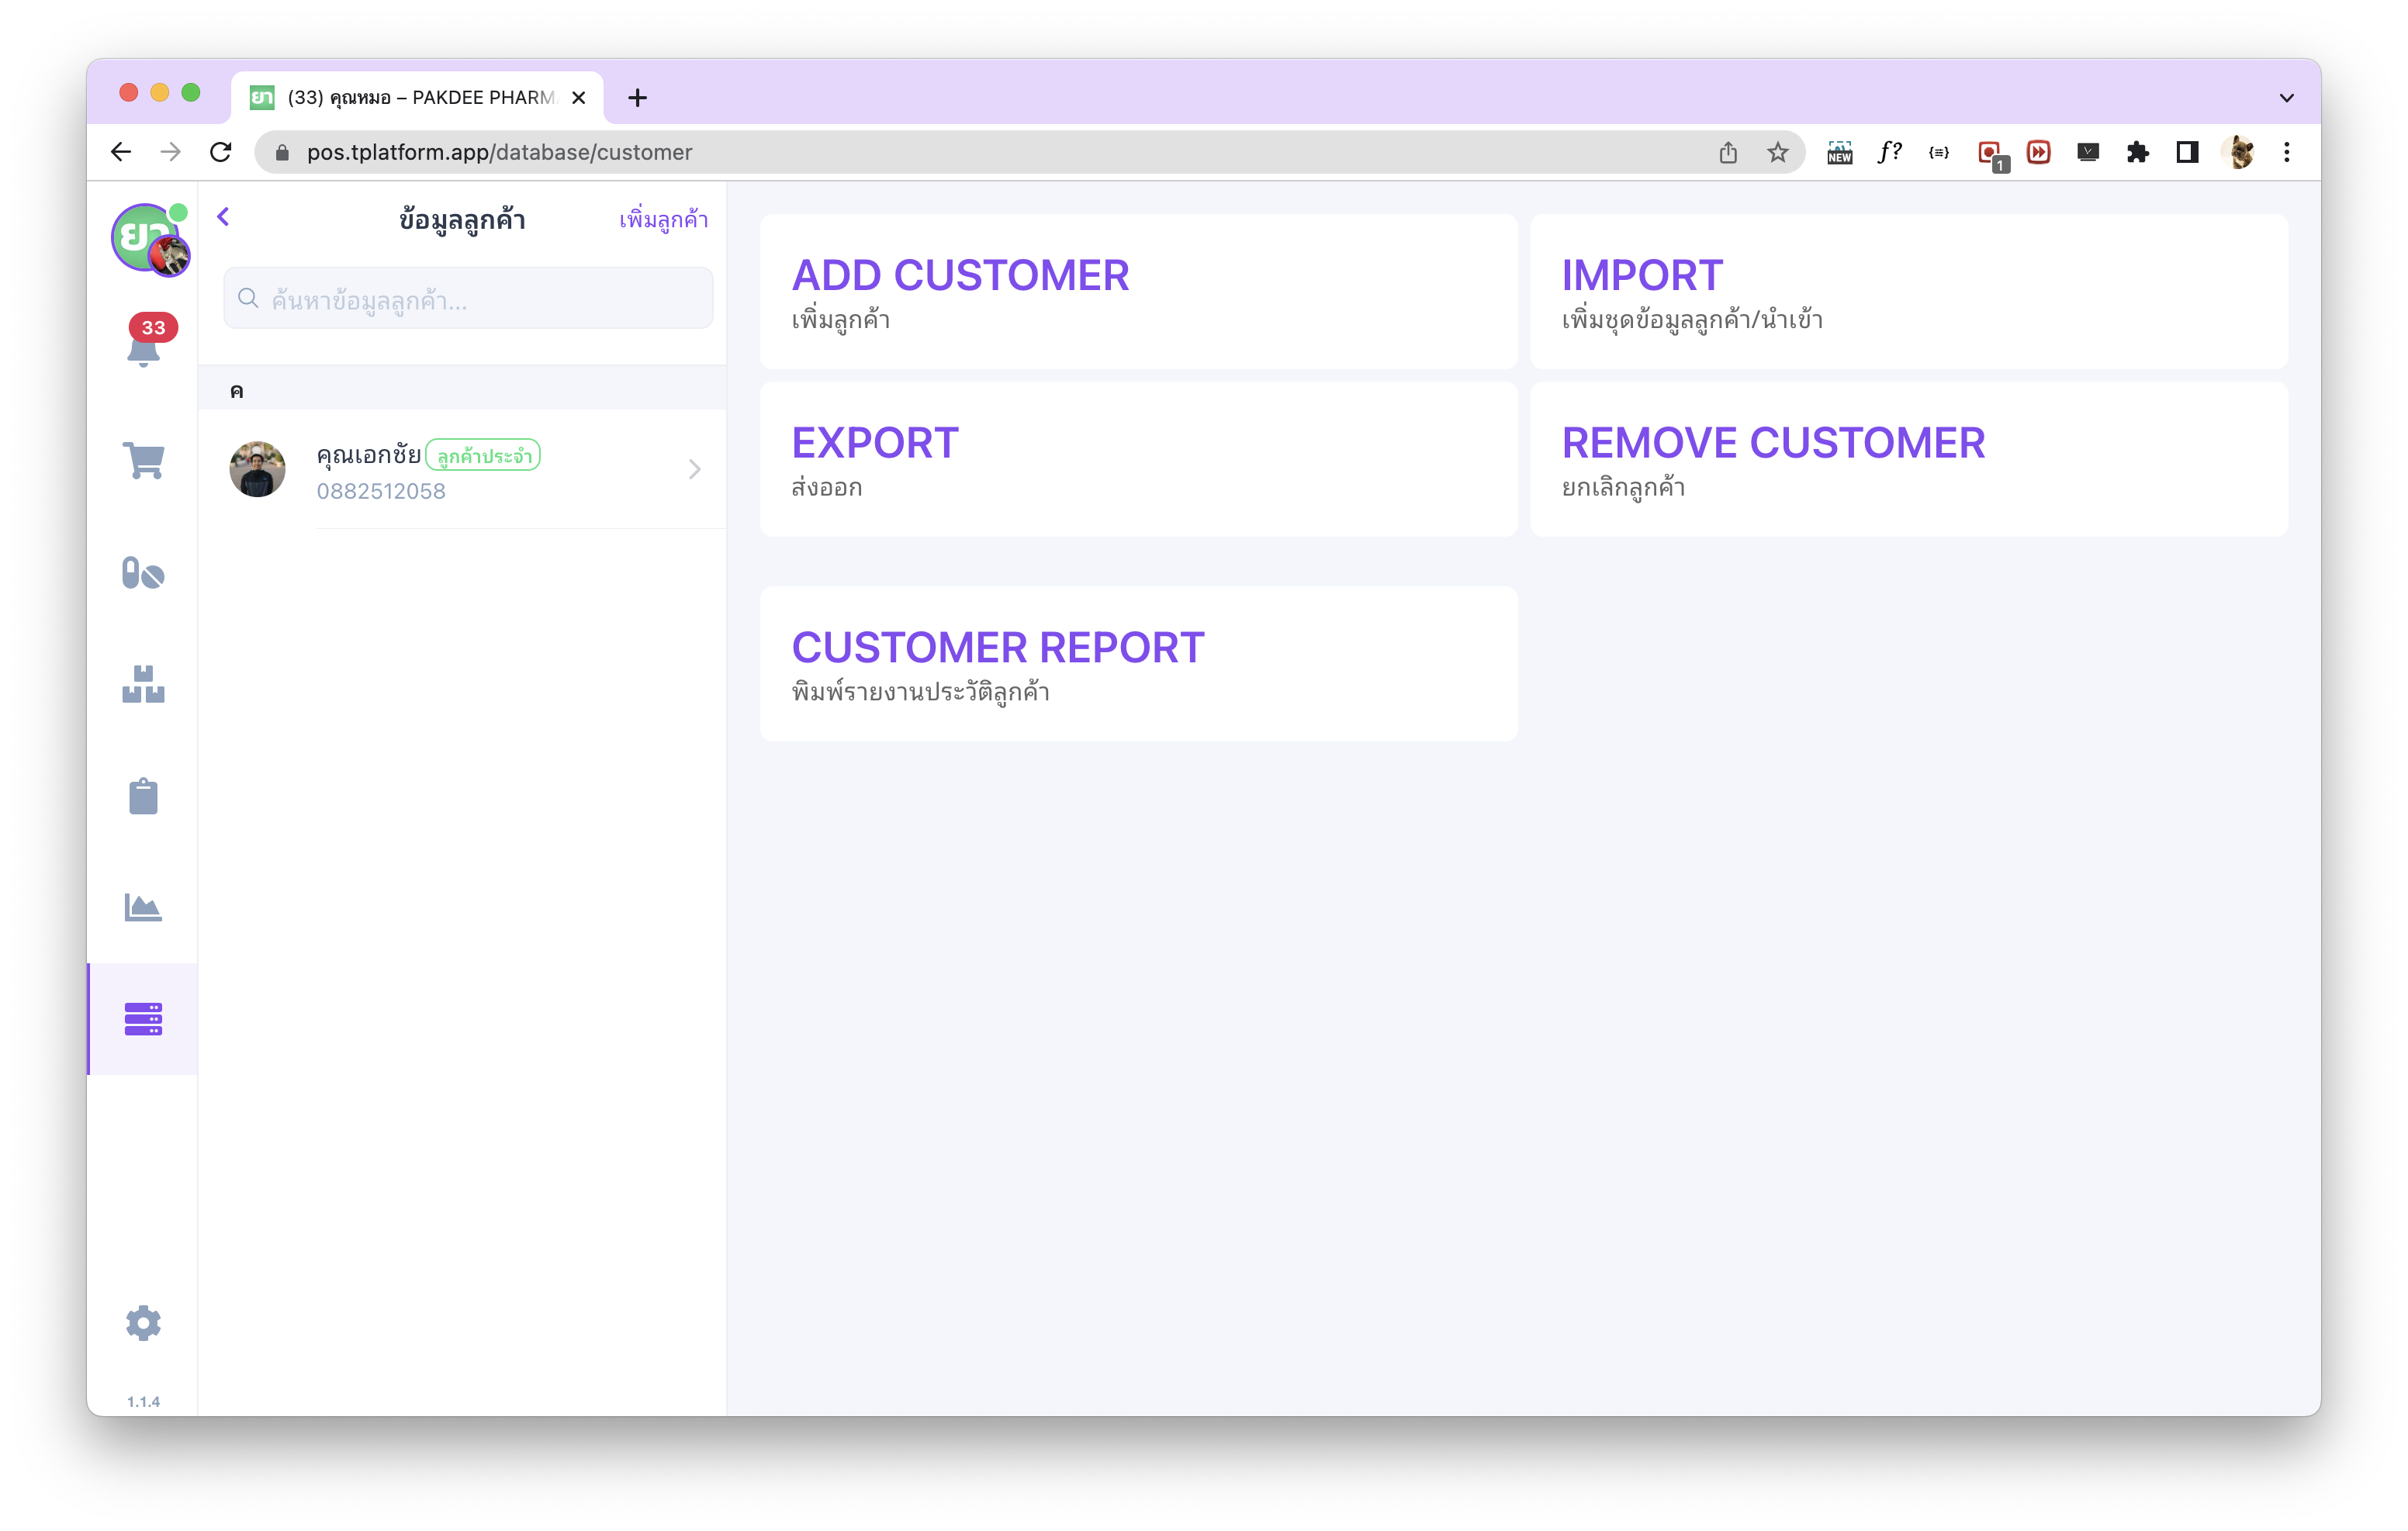Open the inventory boxes section
This screenshot has width=2408, height=1531.
[144, 685]
